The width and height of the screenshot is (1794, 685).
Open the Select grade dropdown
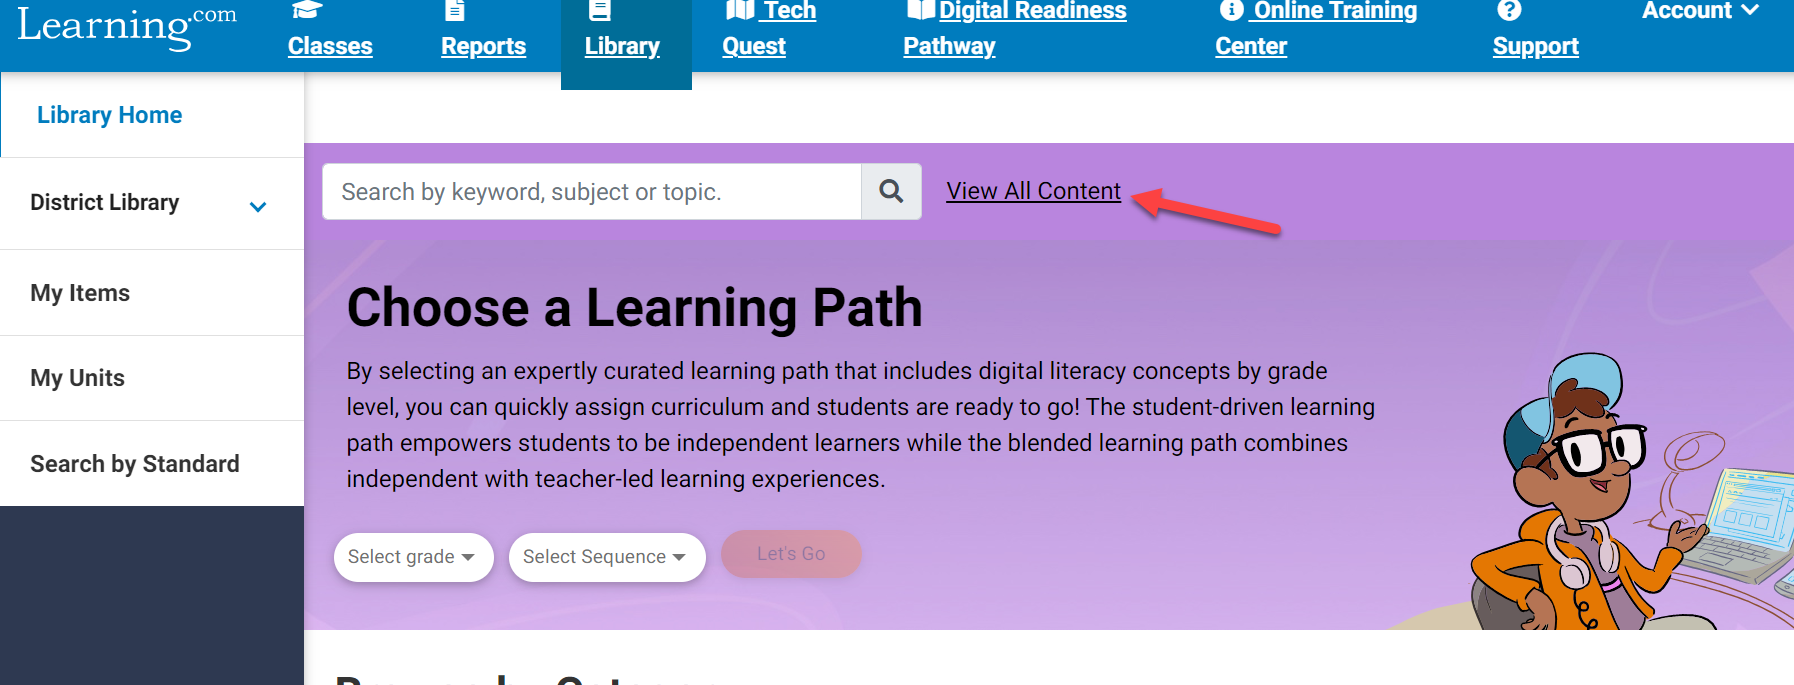[412, 557]
